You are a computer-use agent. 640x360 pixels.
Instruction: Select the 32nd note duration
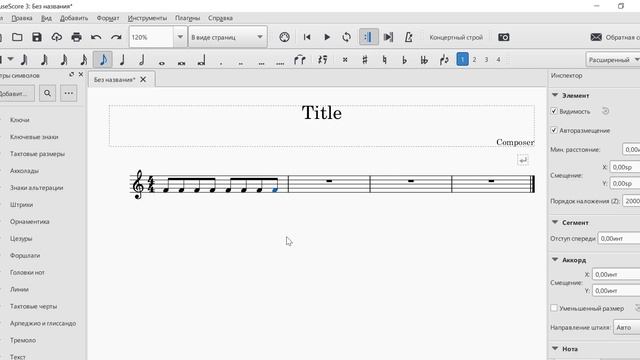[64, 60]
